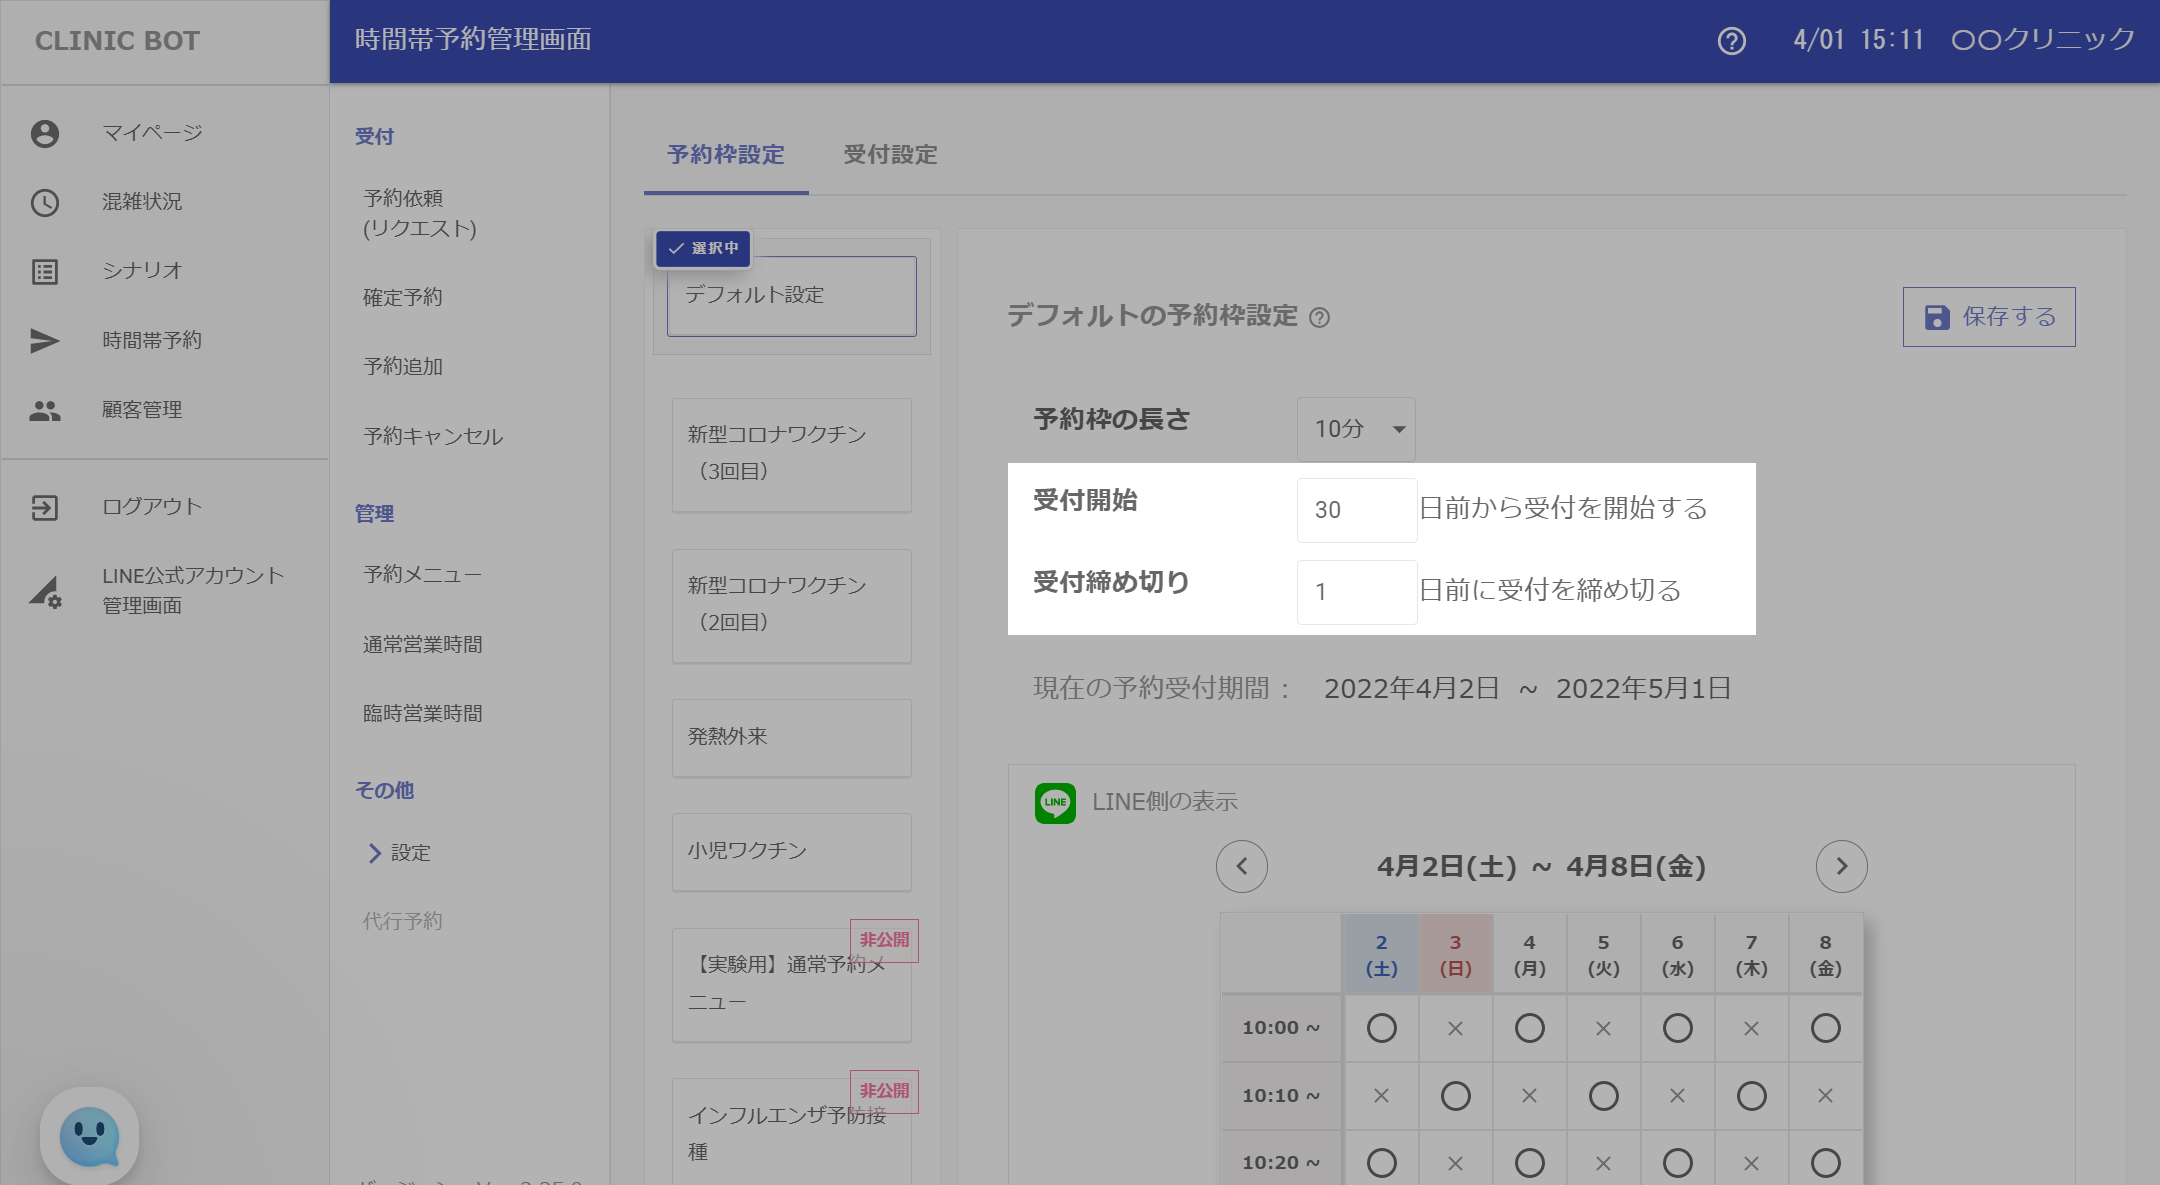Screen dimensions: 2160x1185
Task: Open the chatbot mascot icon
Action: (x=90, y=1136)
